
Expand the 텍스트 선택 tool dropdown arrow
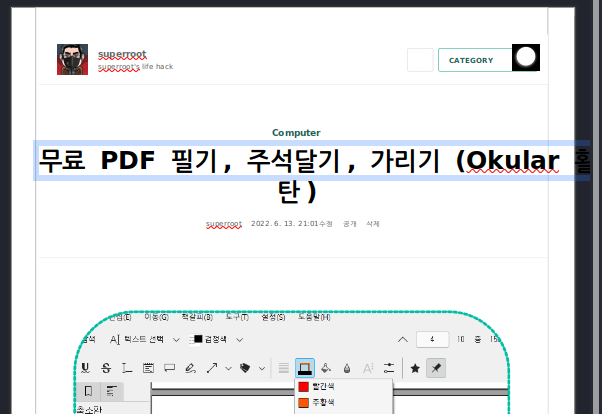point(176,340)
